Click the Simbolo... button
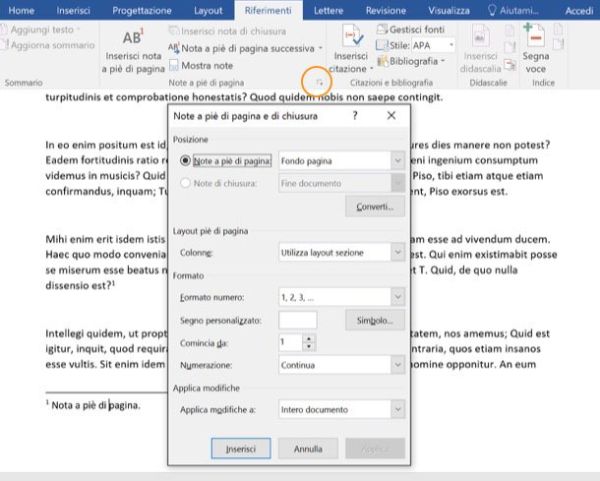The image size is (600, 481). tap(375, 320)
